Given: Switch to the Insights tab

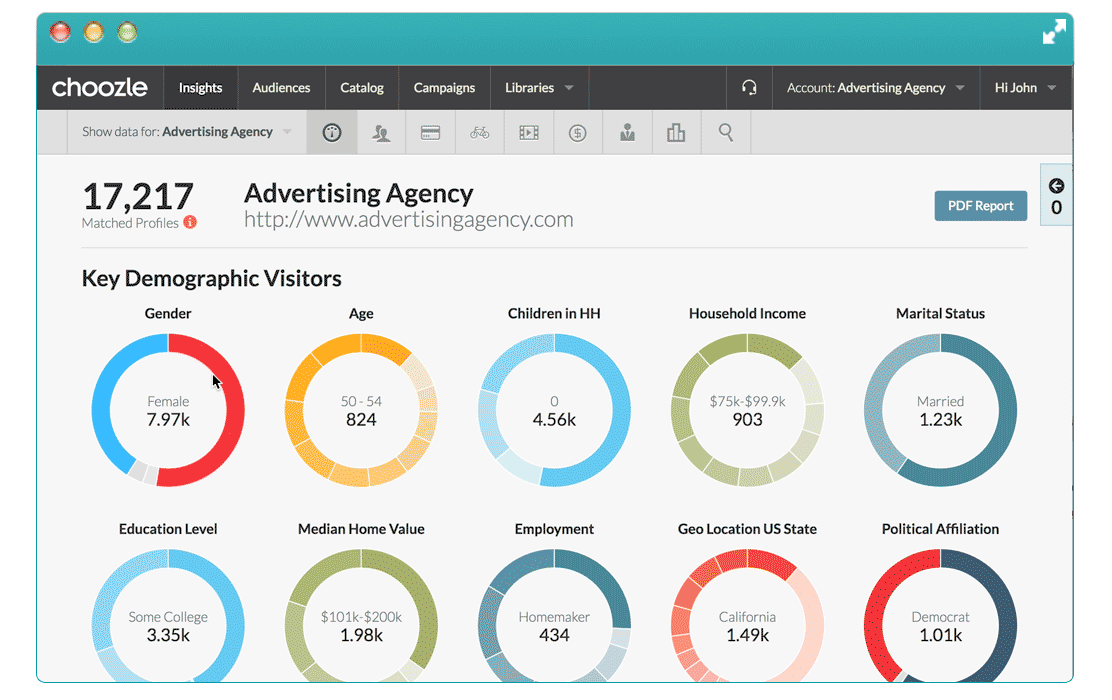Looking at the screenshot, I should [201, 88].
